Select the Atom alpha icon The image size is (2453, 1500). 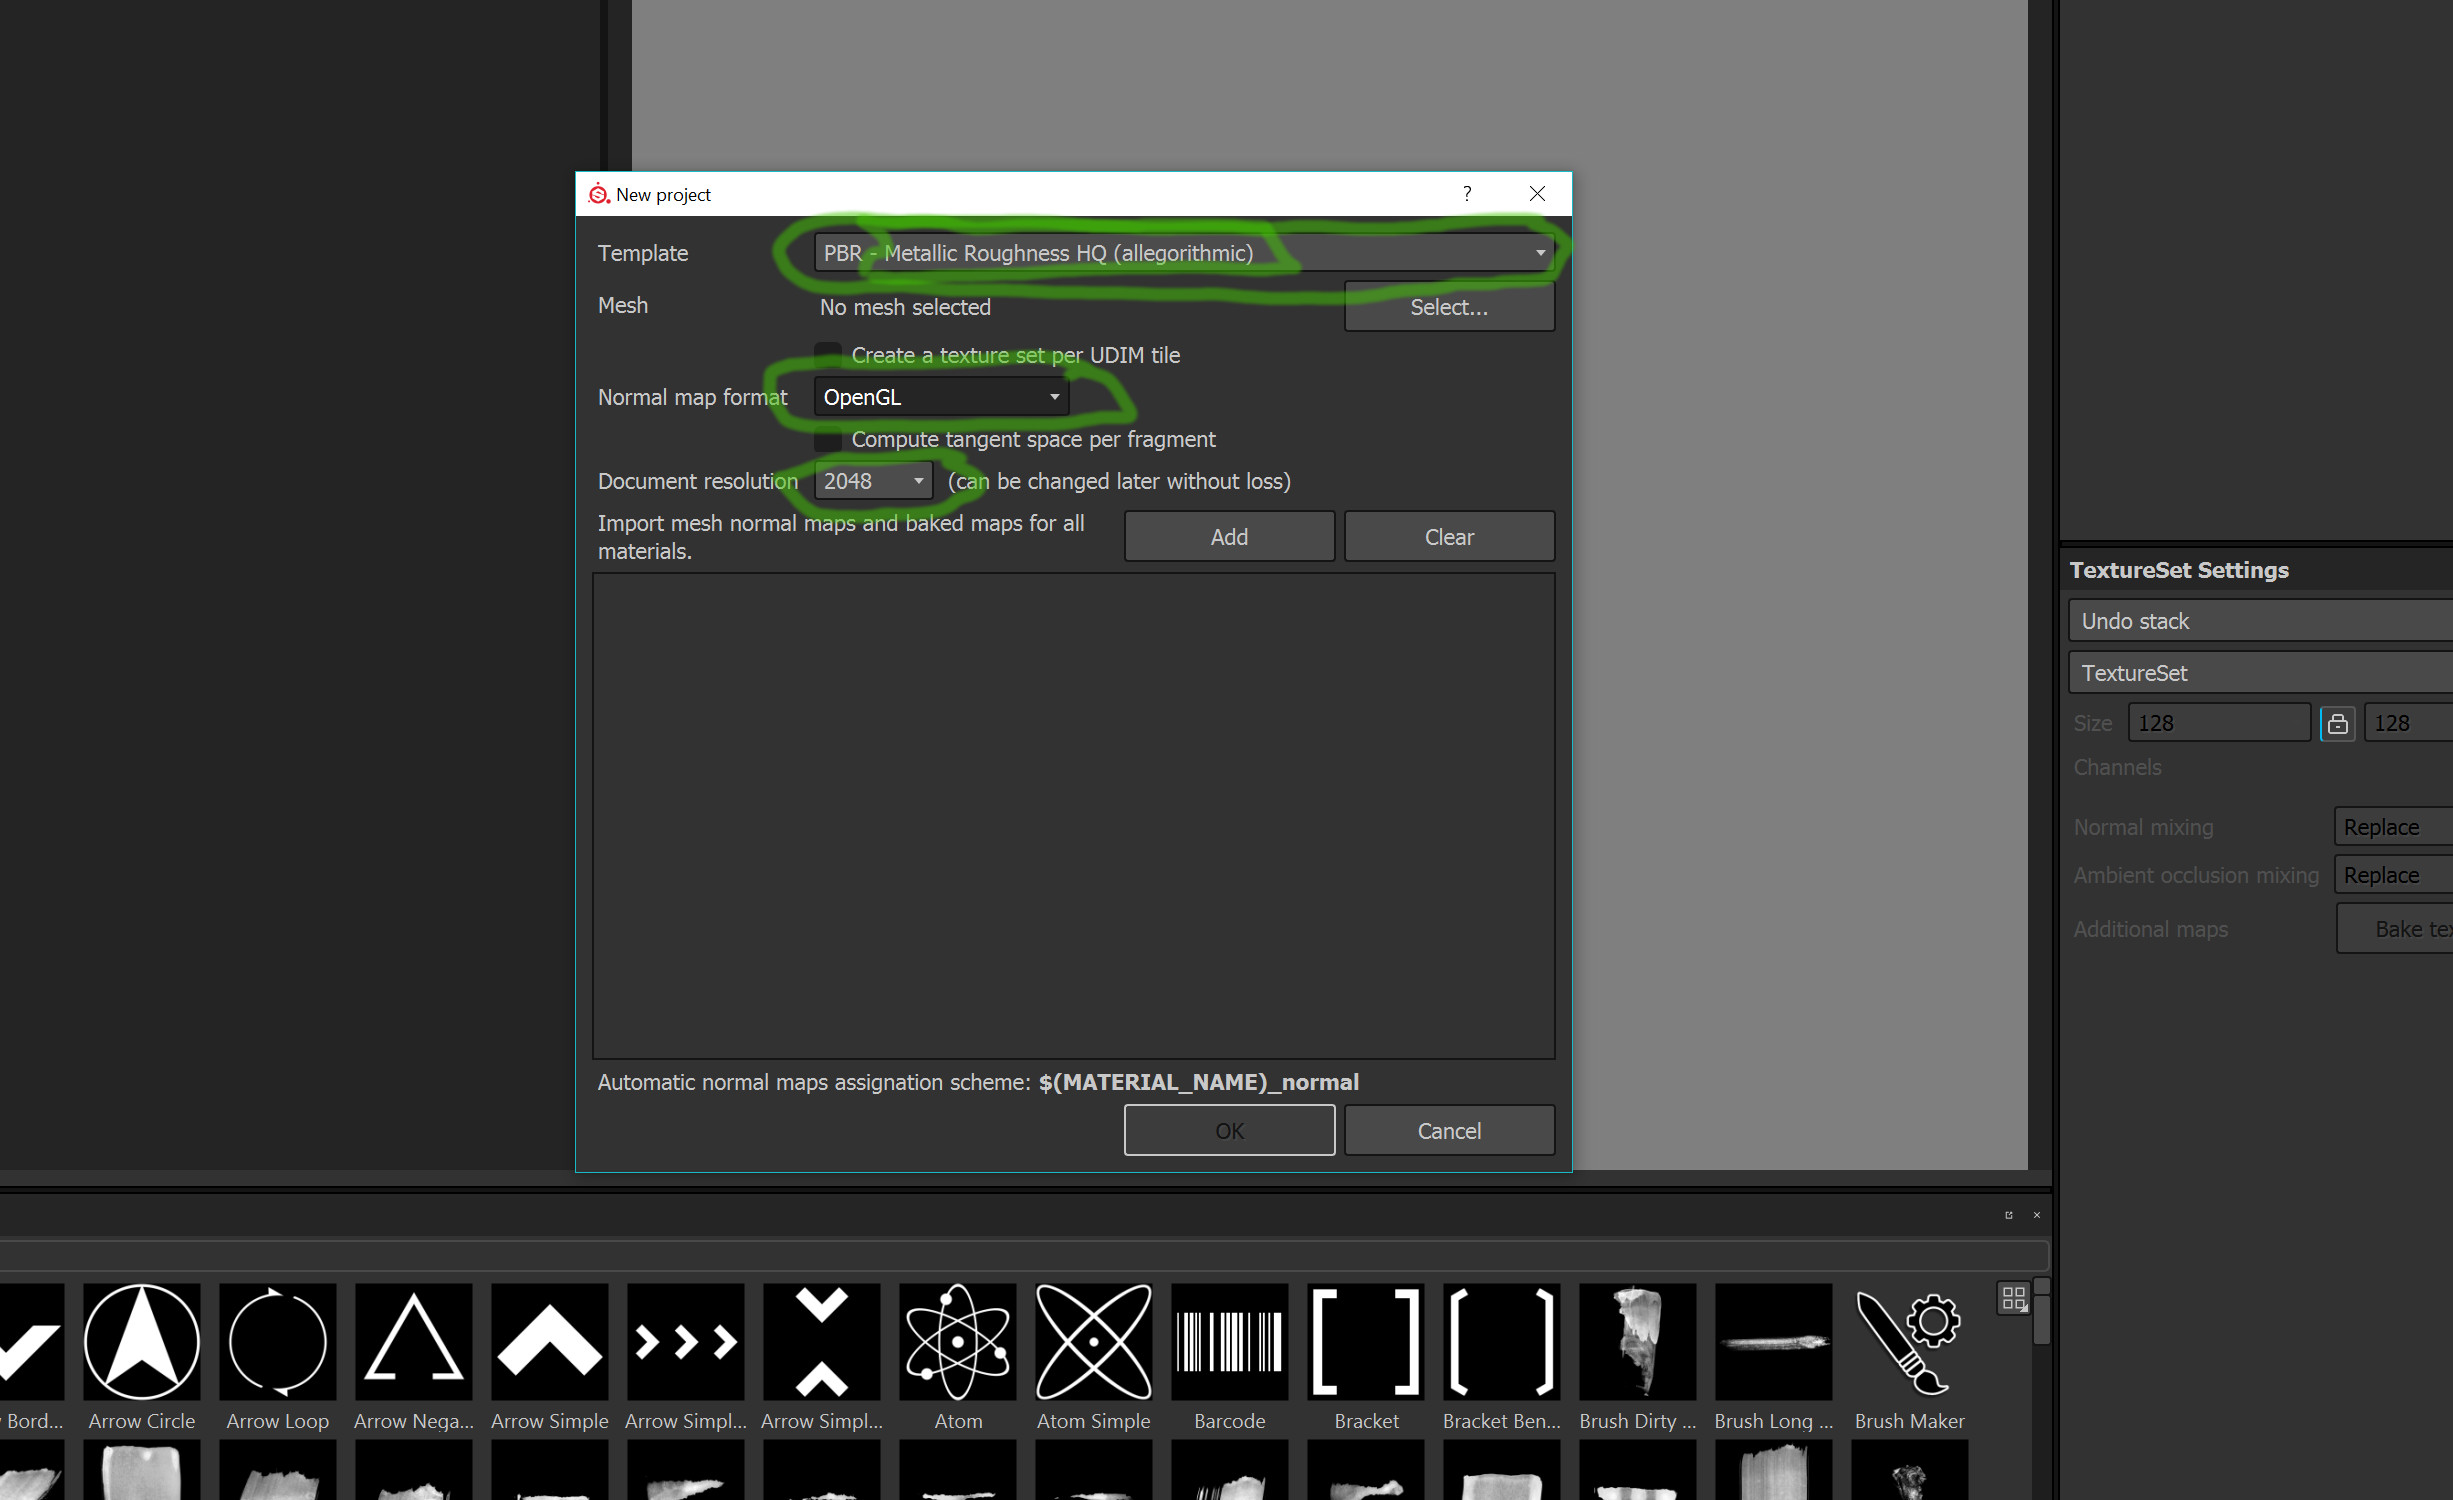point(957,1342)
